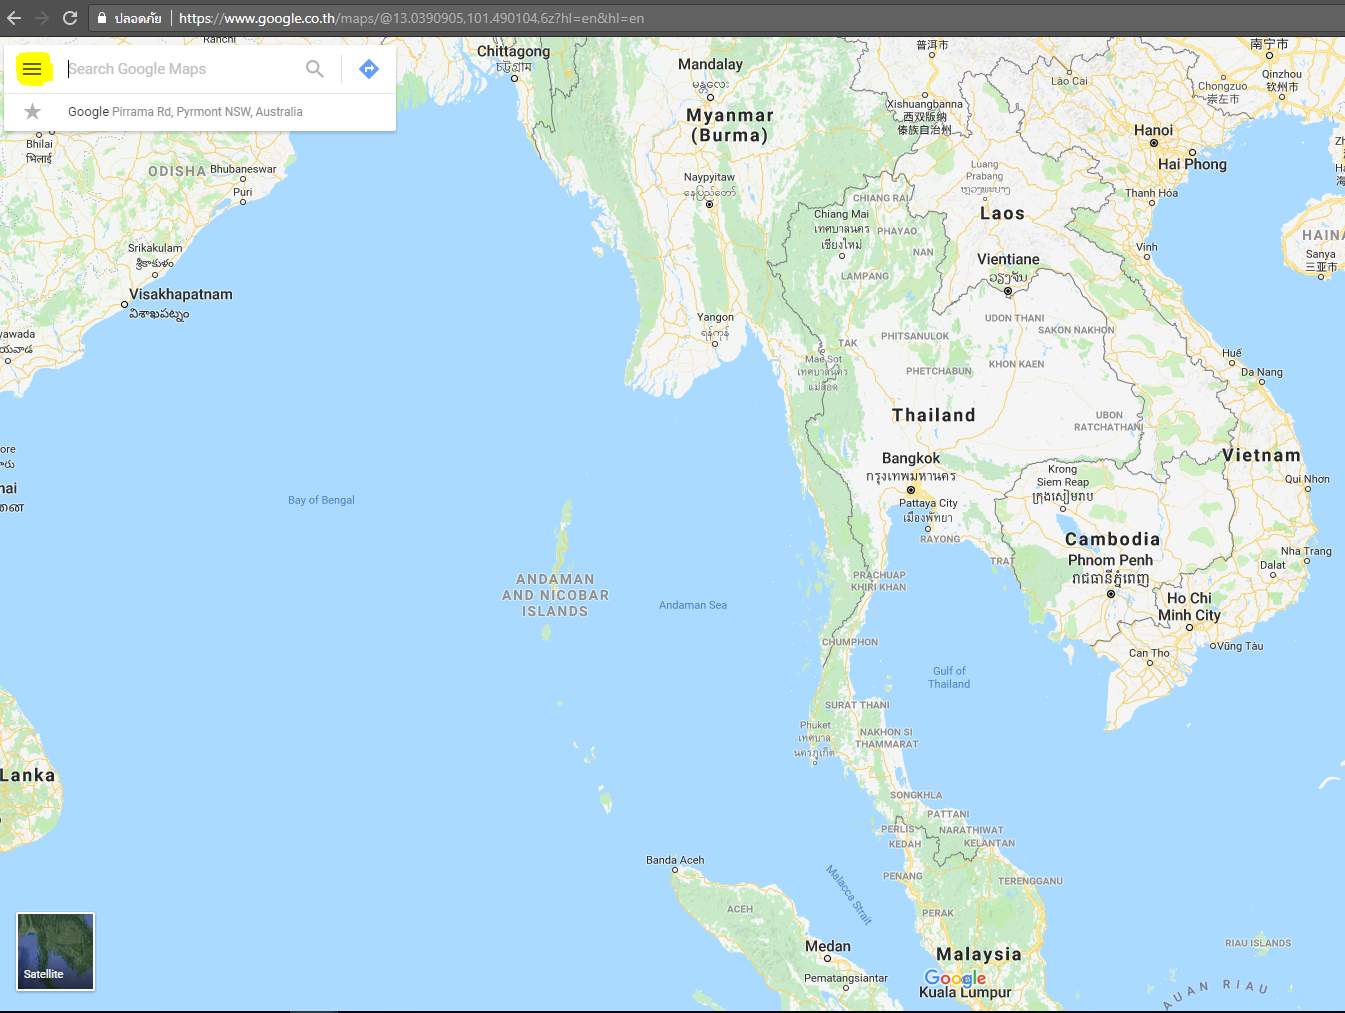This screenshot has height=1013, width=1345.
Task: Click the Naypyitaw city label
Action: (x=709, y=177)
